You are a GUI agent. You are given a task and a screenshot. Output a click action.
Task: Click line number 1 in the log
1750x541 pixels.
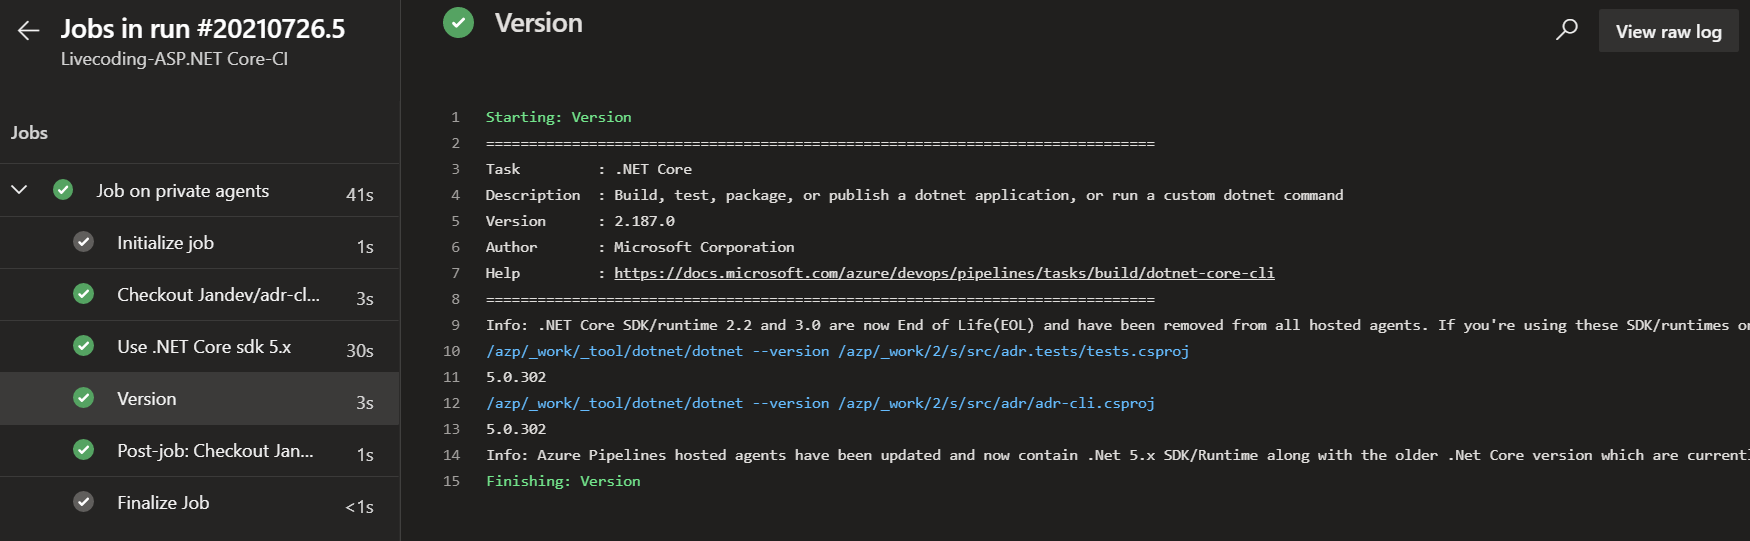click(455, 117)
